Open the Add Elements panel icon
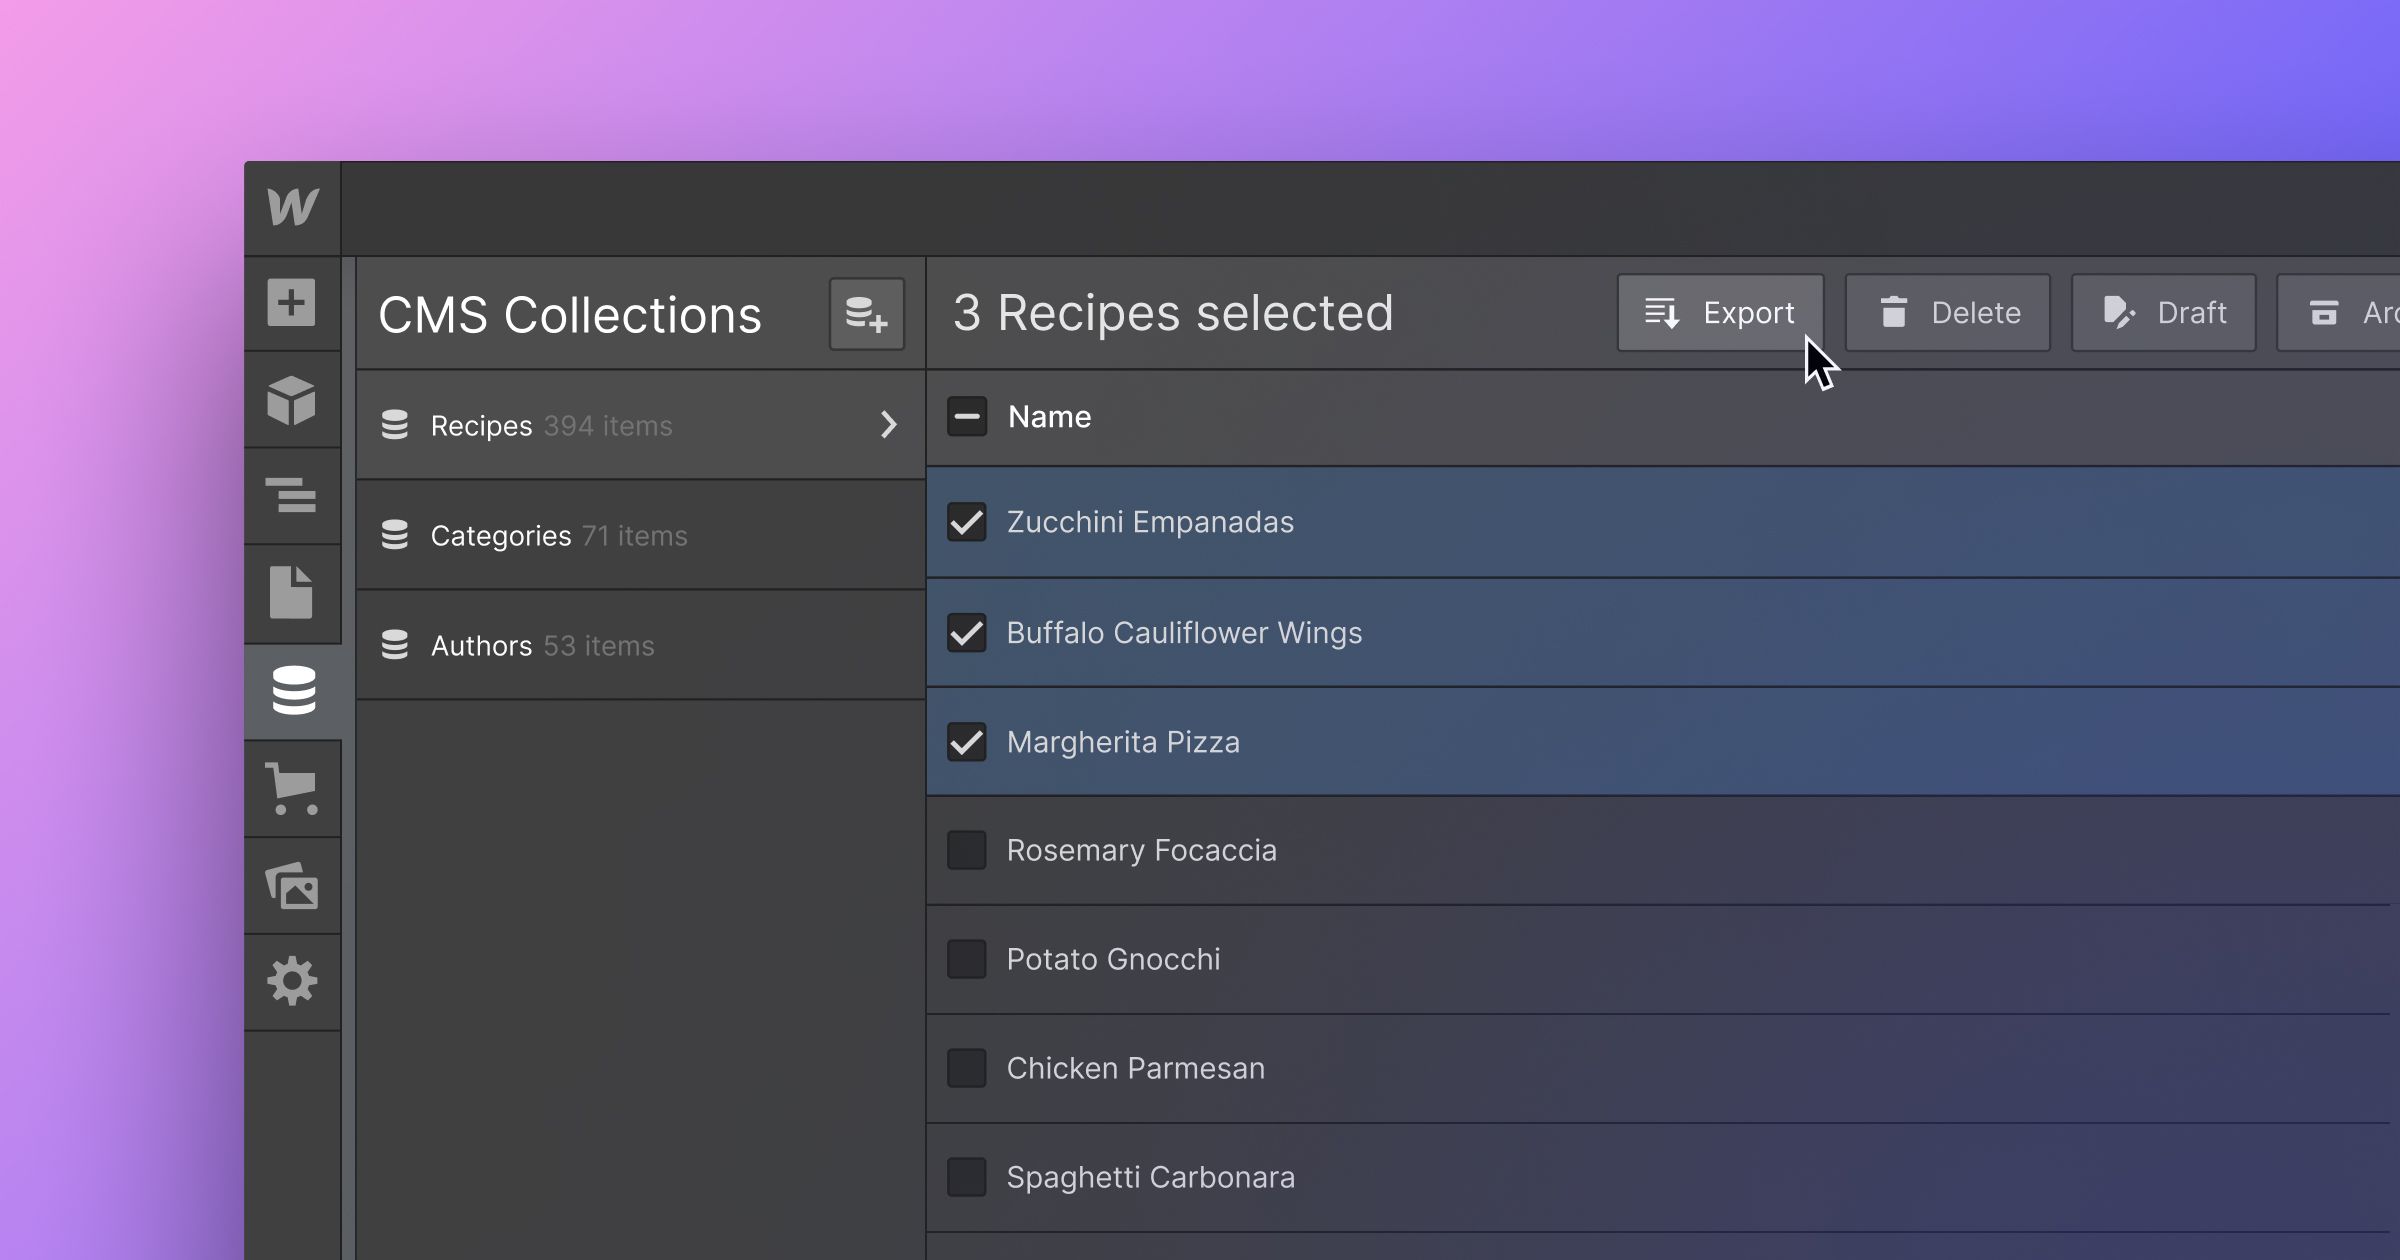2400x1260 pixels. [294, 302]
